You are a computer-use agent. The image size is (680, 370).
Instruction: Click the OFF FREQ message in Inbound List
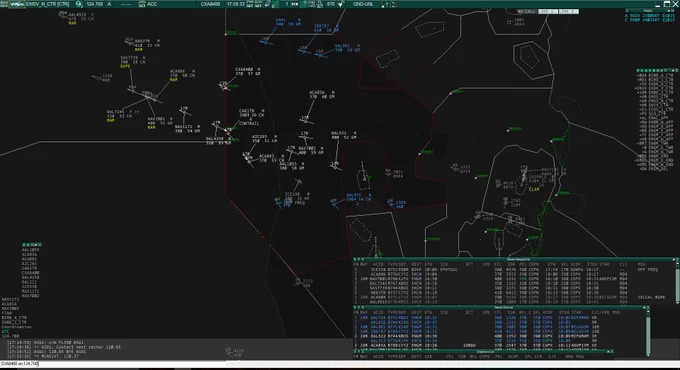647,269
